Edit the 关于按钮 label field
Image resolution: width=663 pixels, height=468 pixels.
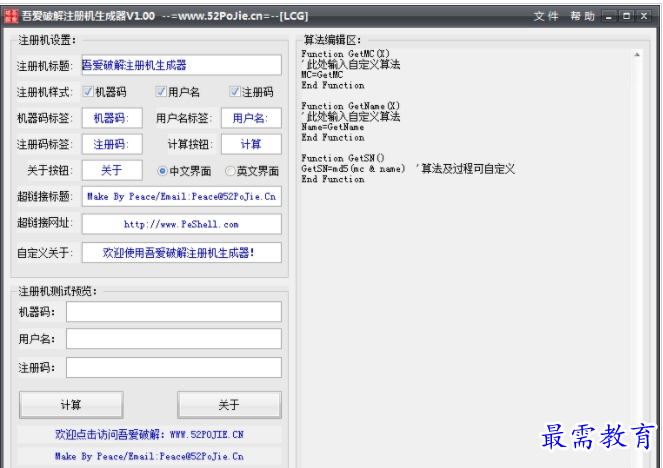point(112,170)
